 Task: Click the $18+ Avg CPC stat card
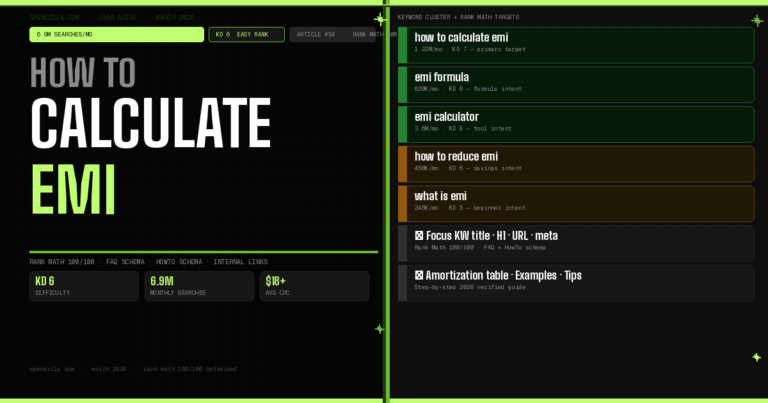(313, 286)
